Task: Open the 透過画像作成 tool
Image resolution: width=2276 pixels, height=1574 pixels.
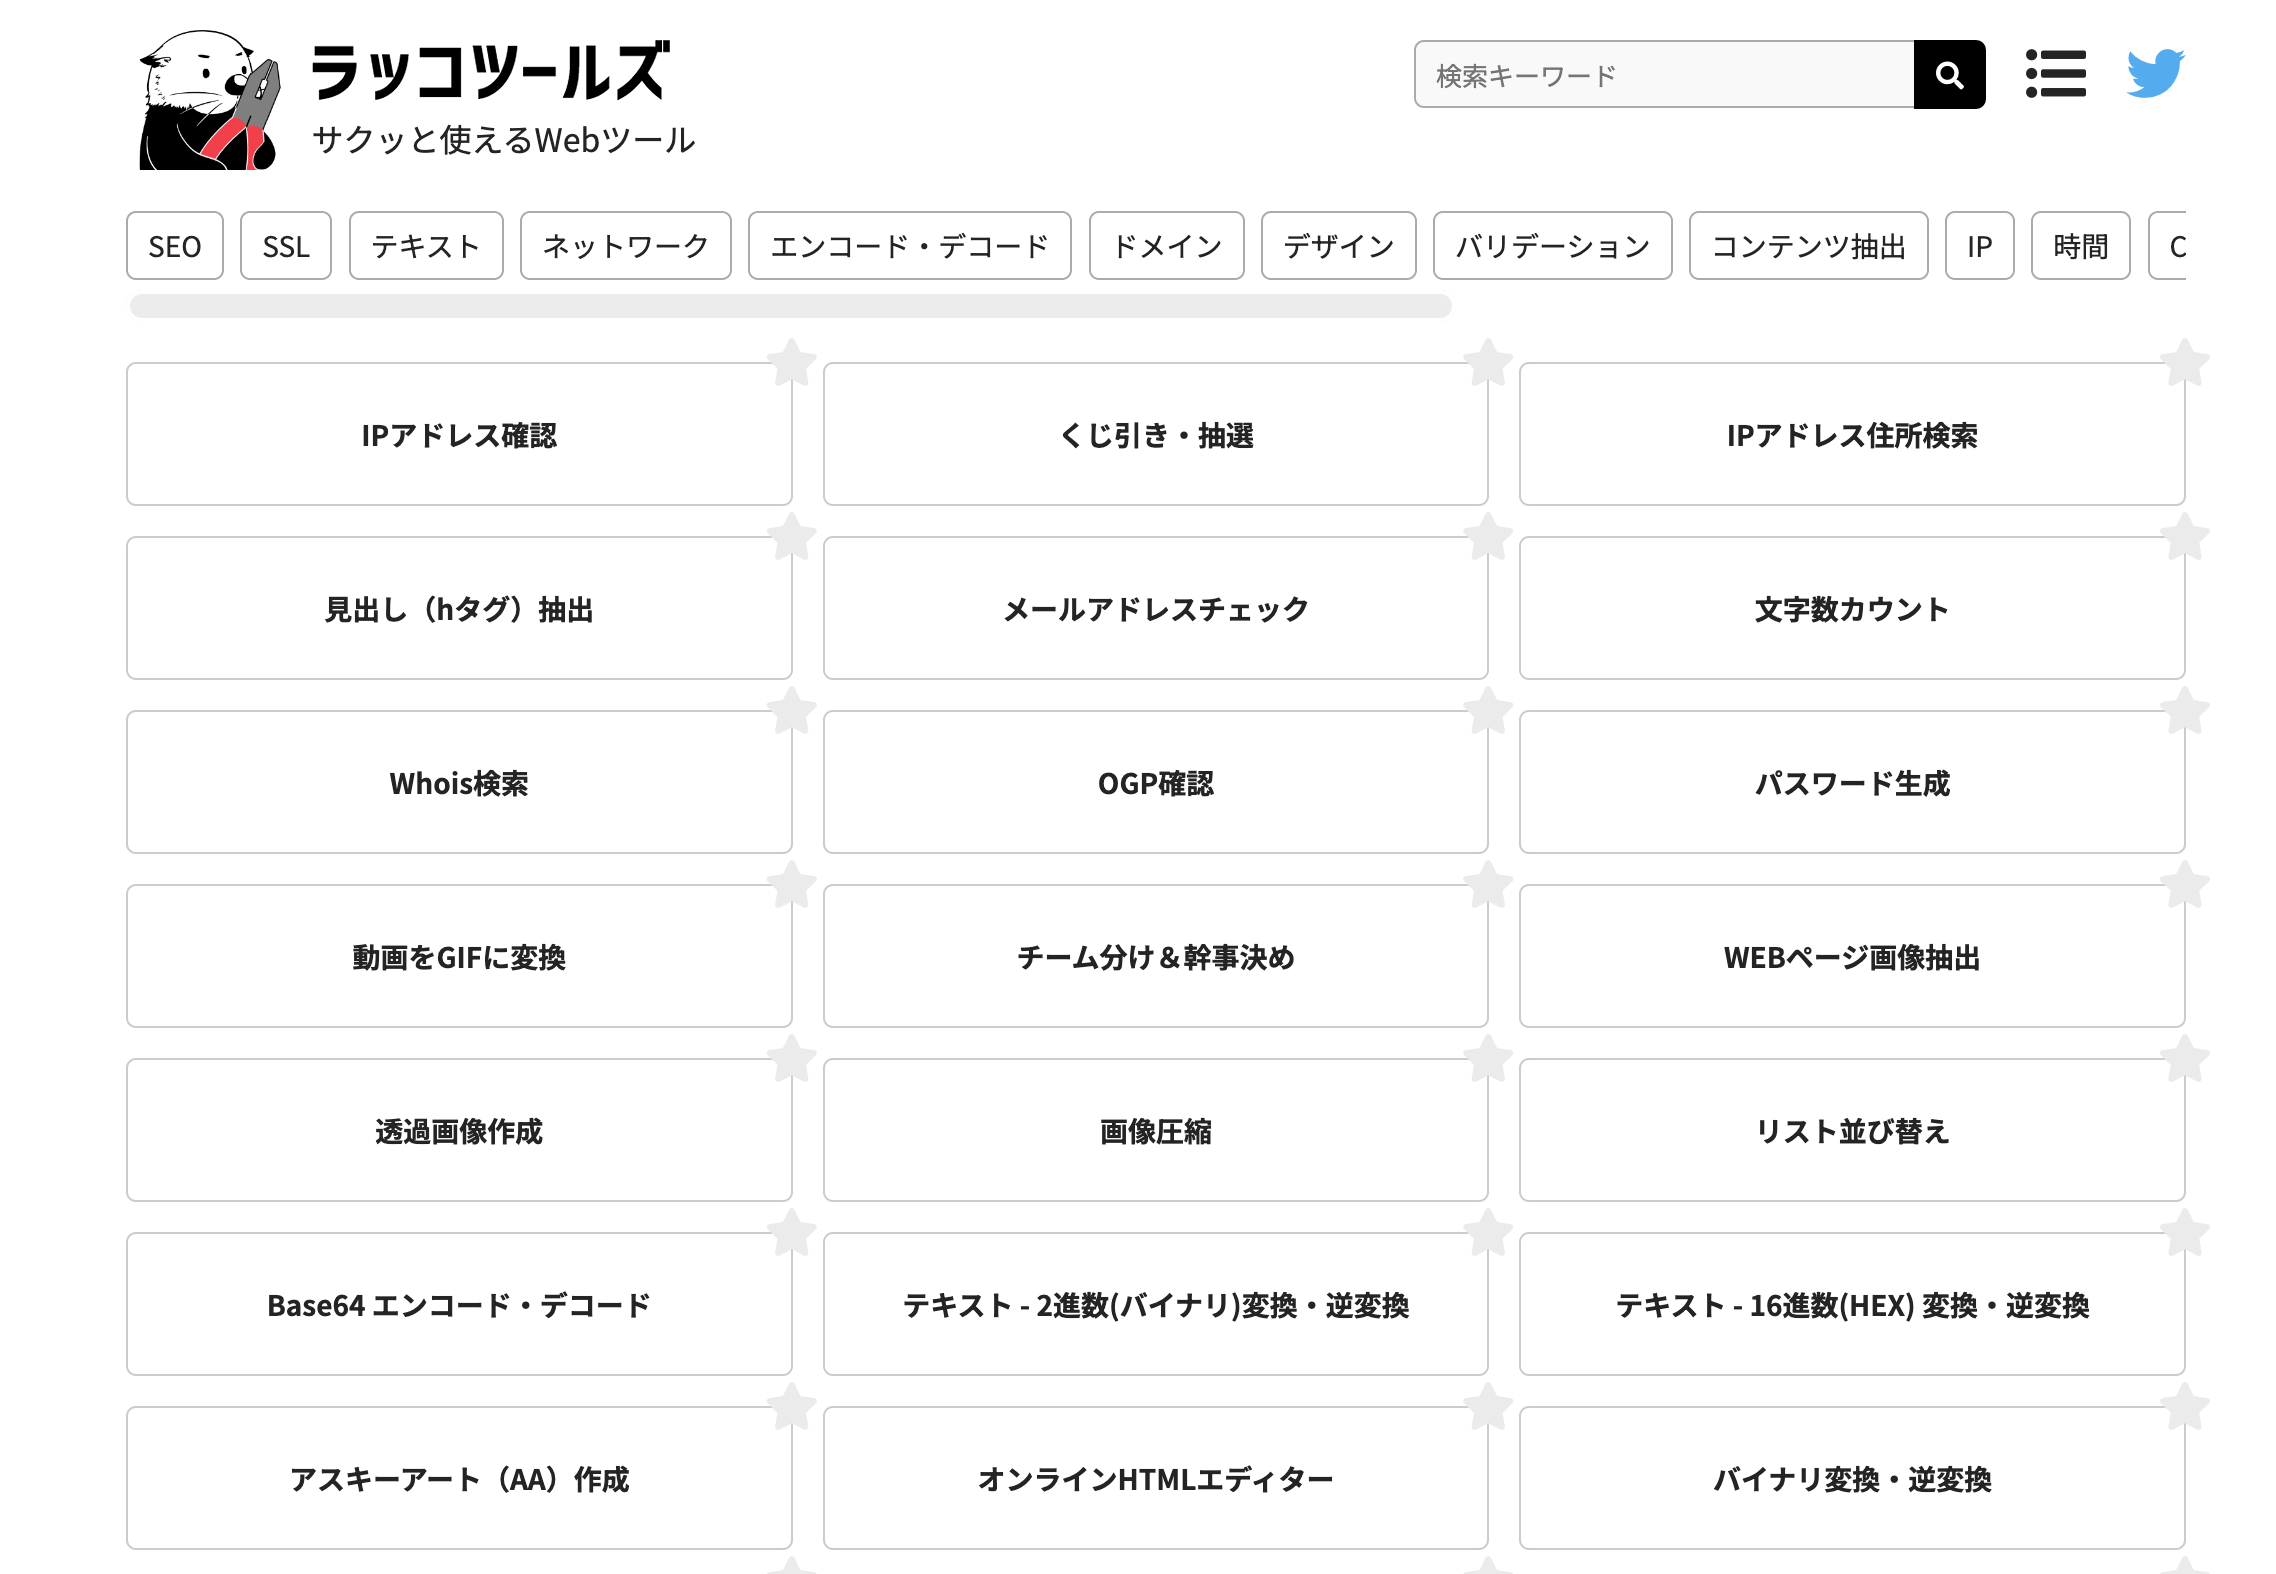Action: point(459,1131)
